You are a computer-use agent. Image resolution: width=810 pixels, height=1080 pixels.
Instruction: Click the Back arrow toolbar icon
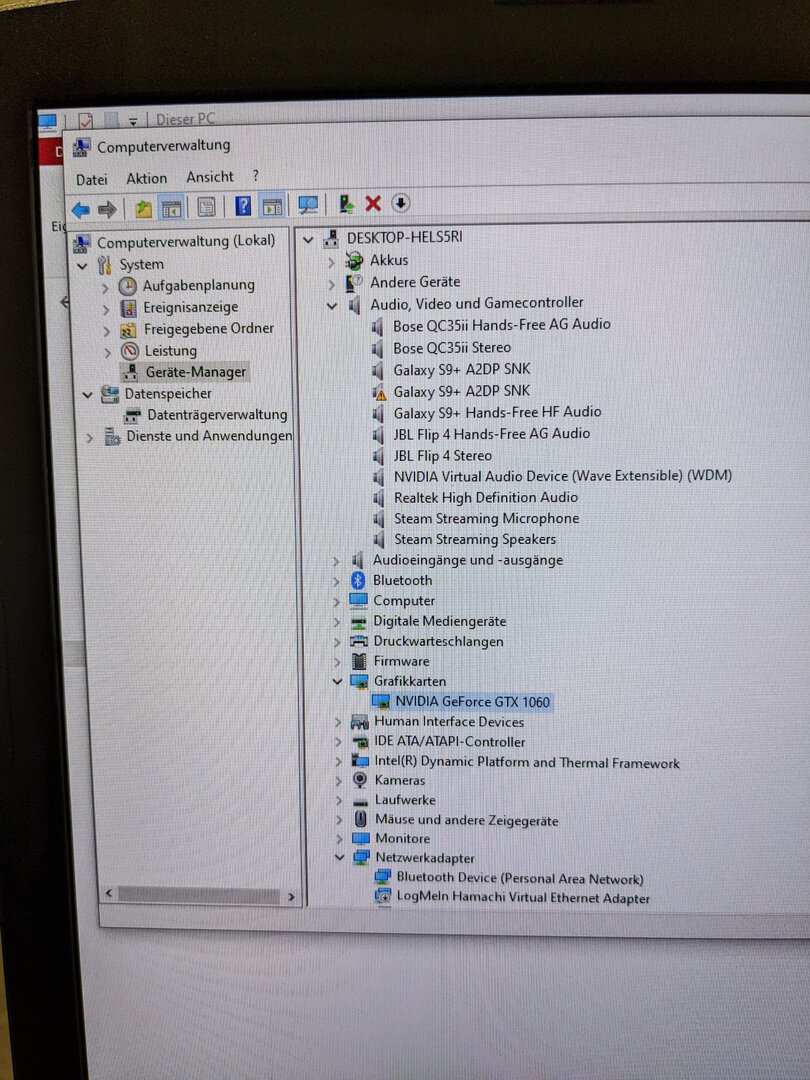[81, 209]
